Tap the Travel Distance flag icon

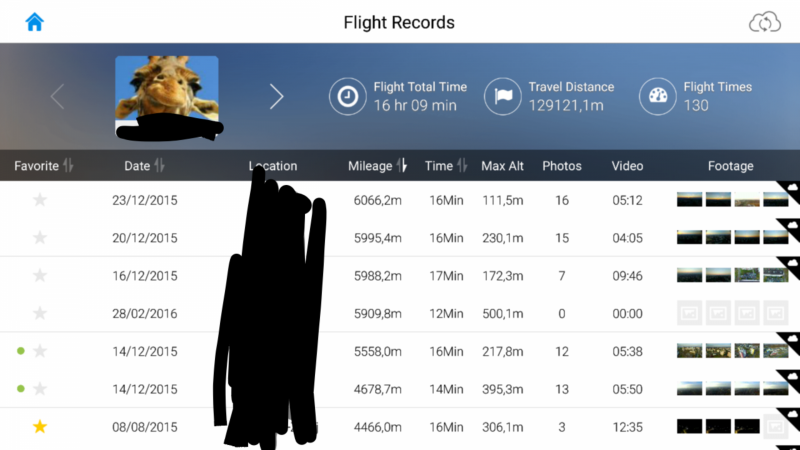click(x=502, y=96)
